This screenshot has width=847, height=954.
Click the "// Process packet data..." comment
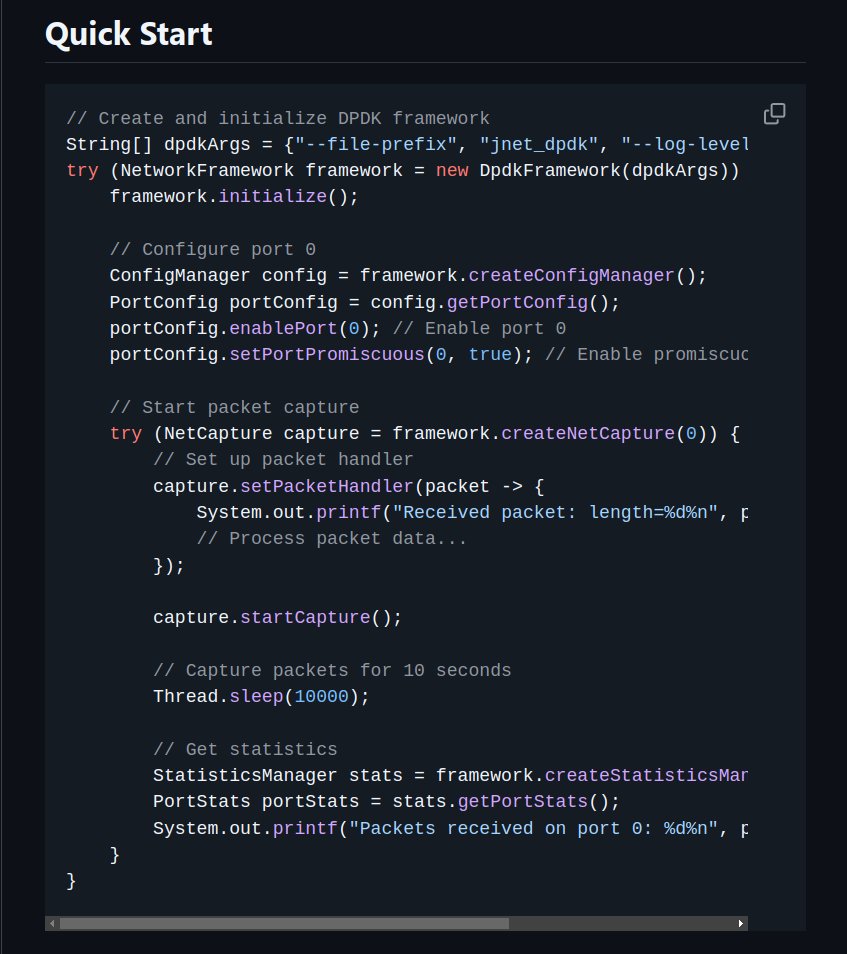click(x=332, y=538)
